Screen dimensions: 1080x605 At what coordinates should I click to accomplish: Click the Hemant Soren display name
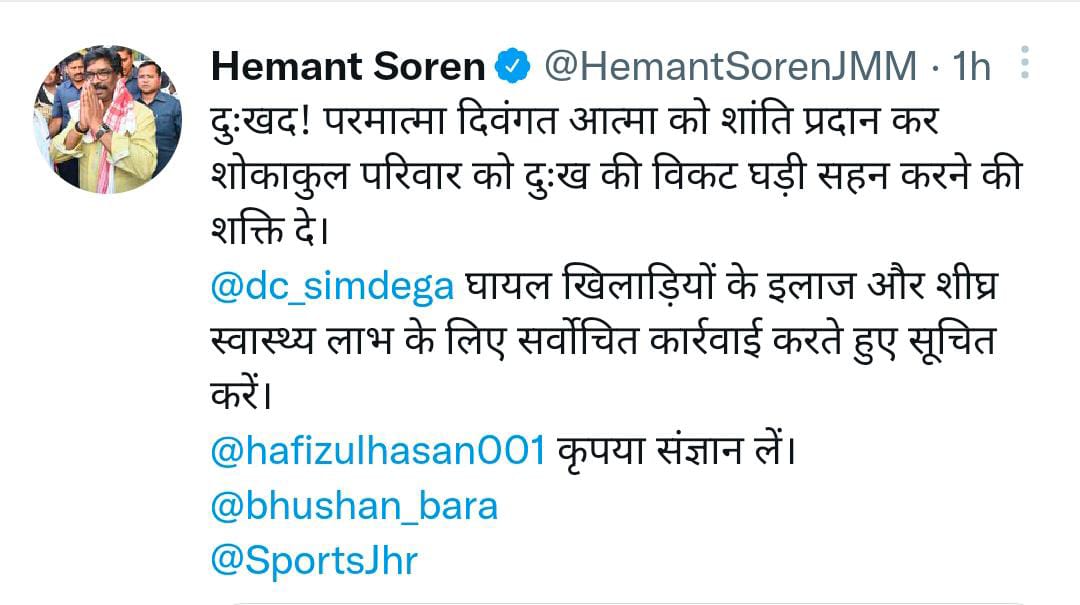[349, 67]
